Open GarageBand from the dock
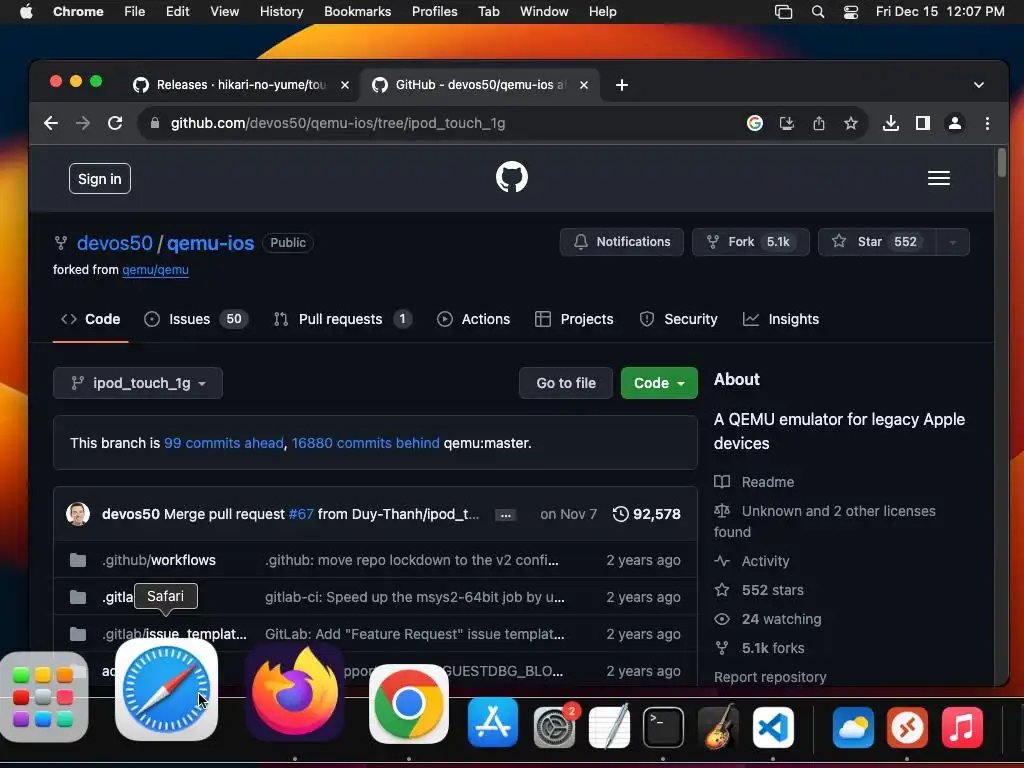 [x=718, y=727]
